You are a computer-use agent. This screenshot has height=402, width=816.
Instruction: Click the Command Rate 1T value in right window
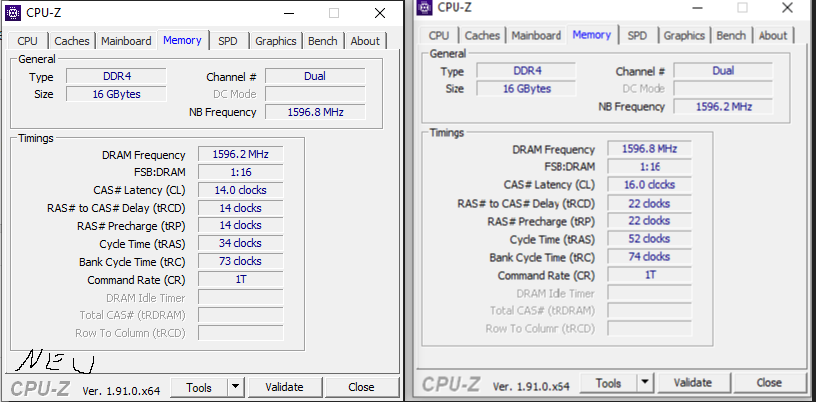(x=649, y=275)
